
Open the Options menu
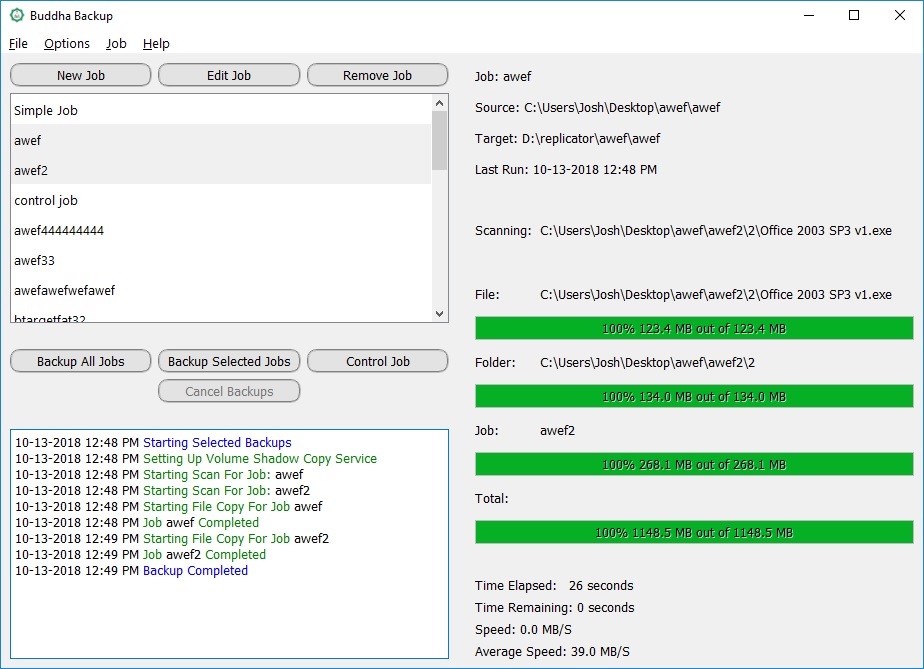(66, 43)
